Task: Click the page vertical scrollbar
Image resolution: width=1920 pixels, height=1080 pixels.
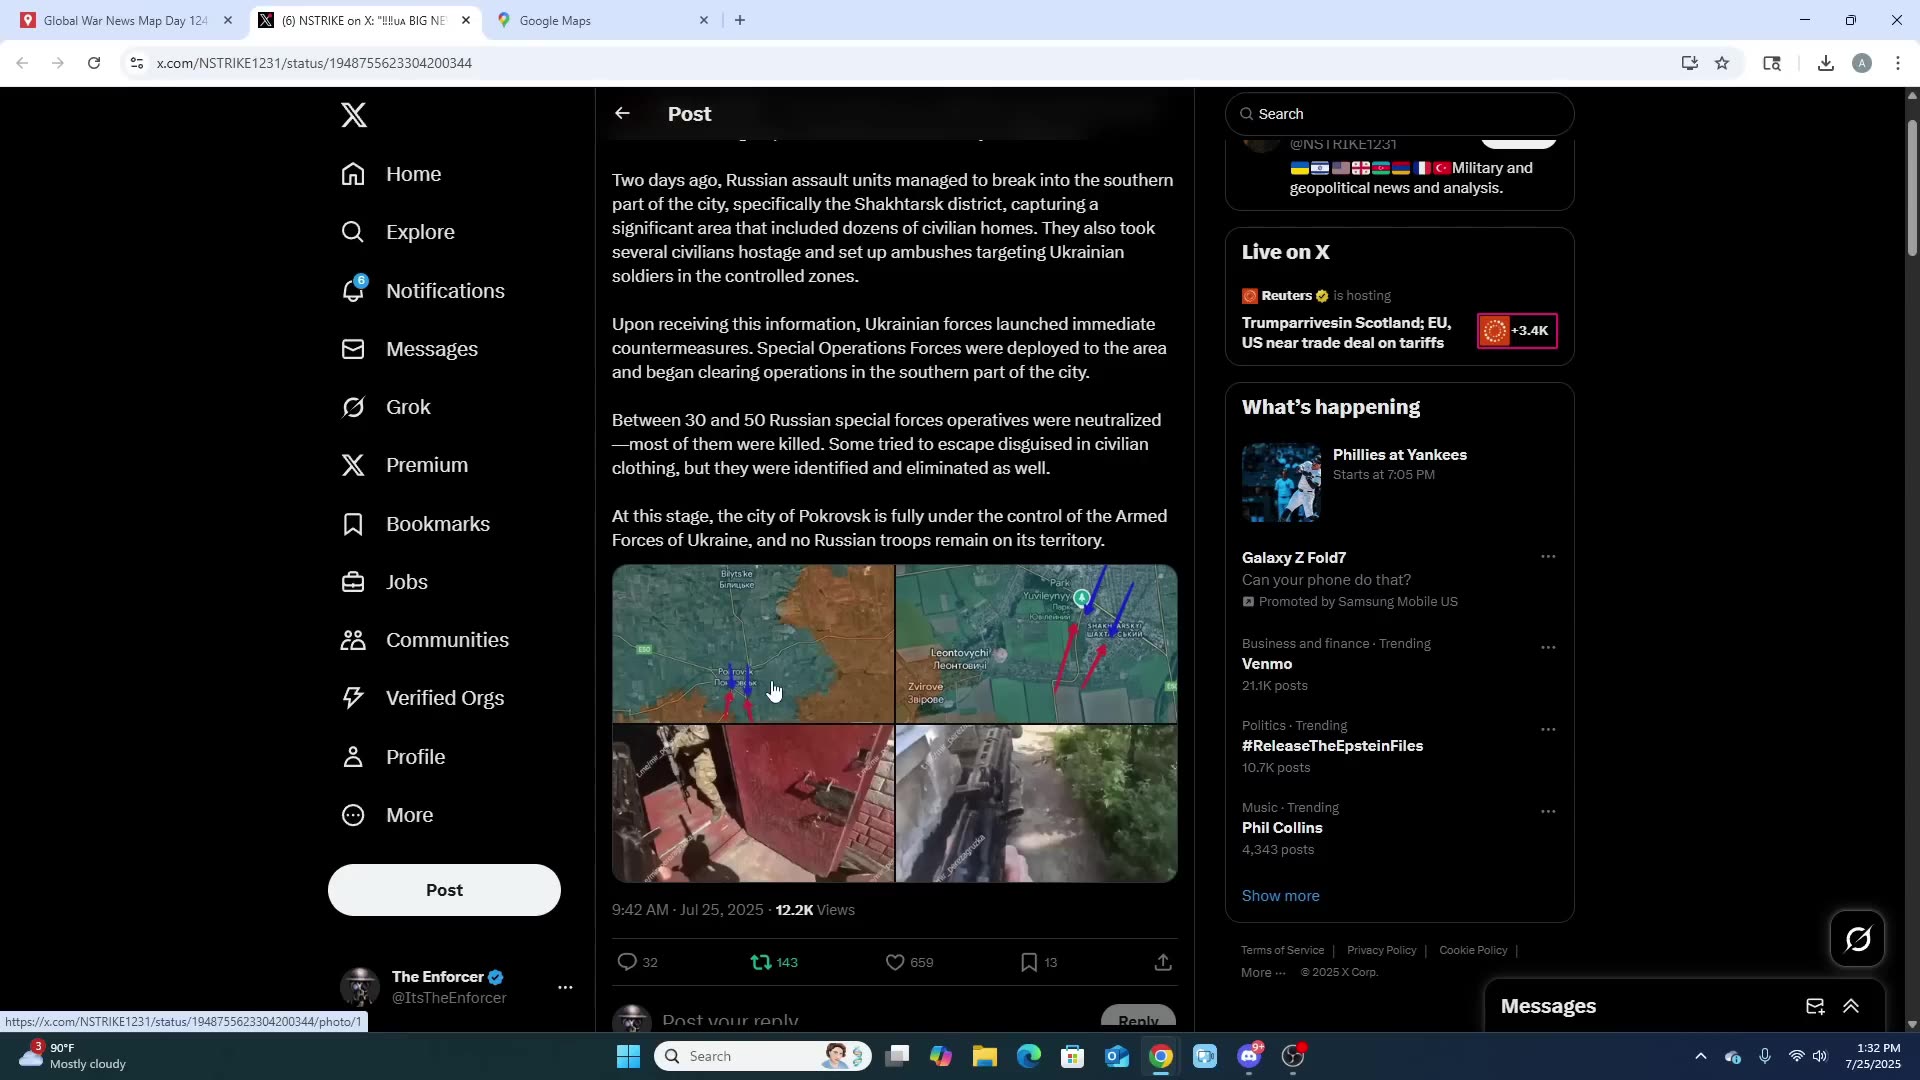Action: click(x=1912, y=188)
